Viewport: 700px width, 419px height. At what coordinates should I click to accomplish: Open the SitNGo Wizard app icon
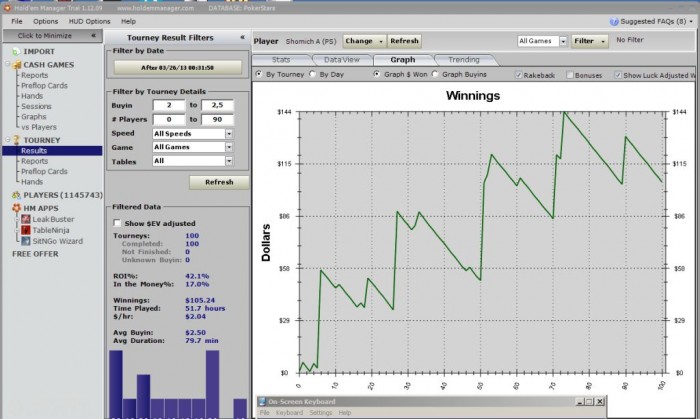click(26, 241)
